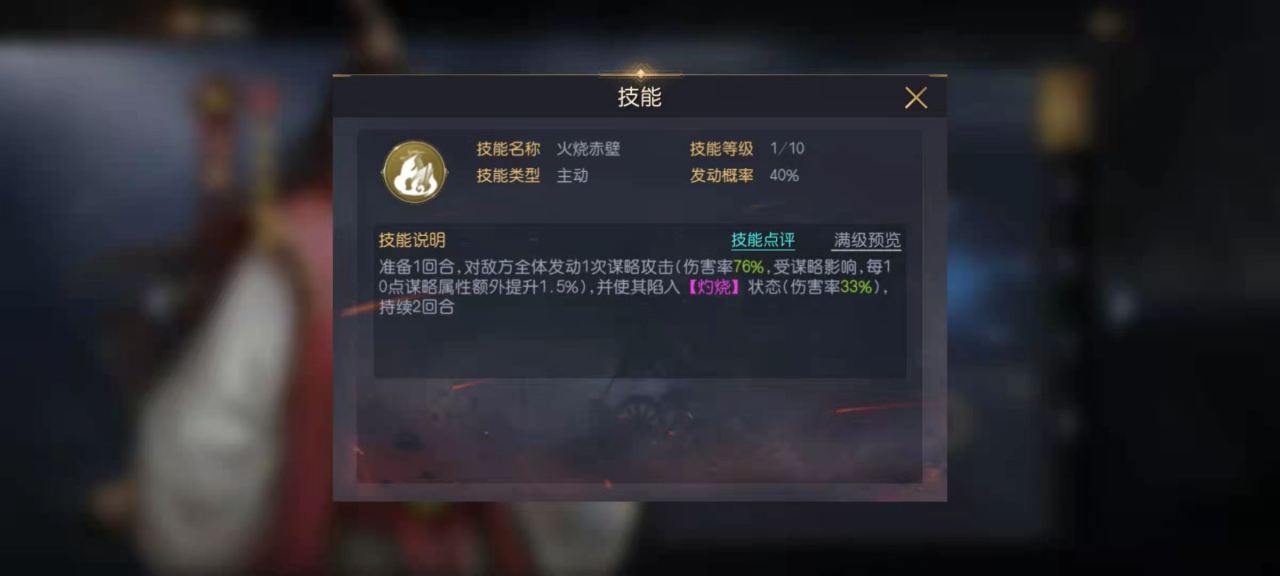Click the 技能类型 label
1280x576 pixels.
pos(508,175)
